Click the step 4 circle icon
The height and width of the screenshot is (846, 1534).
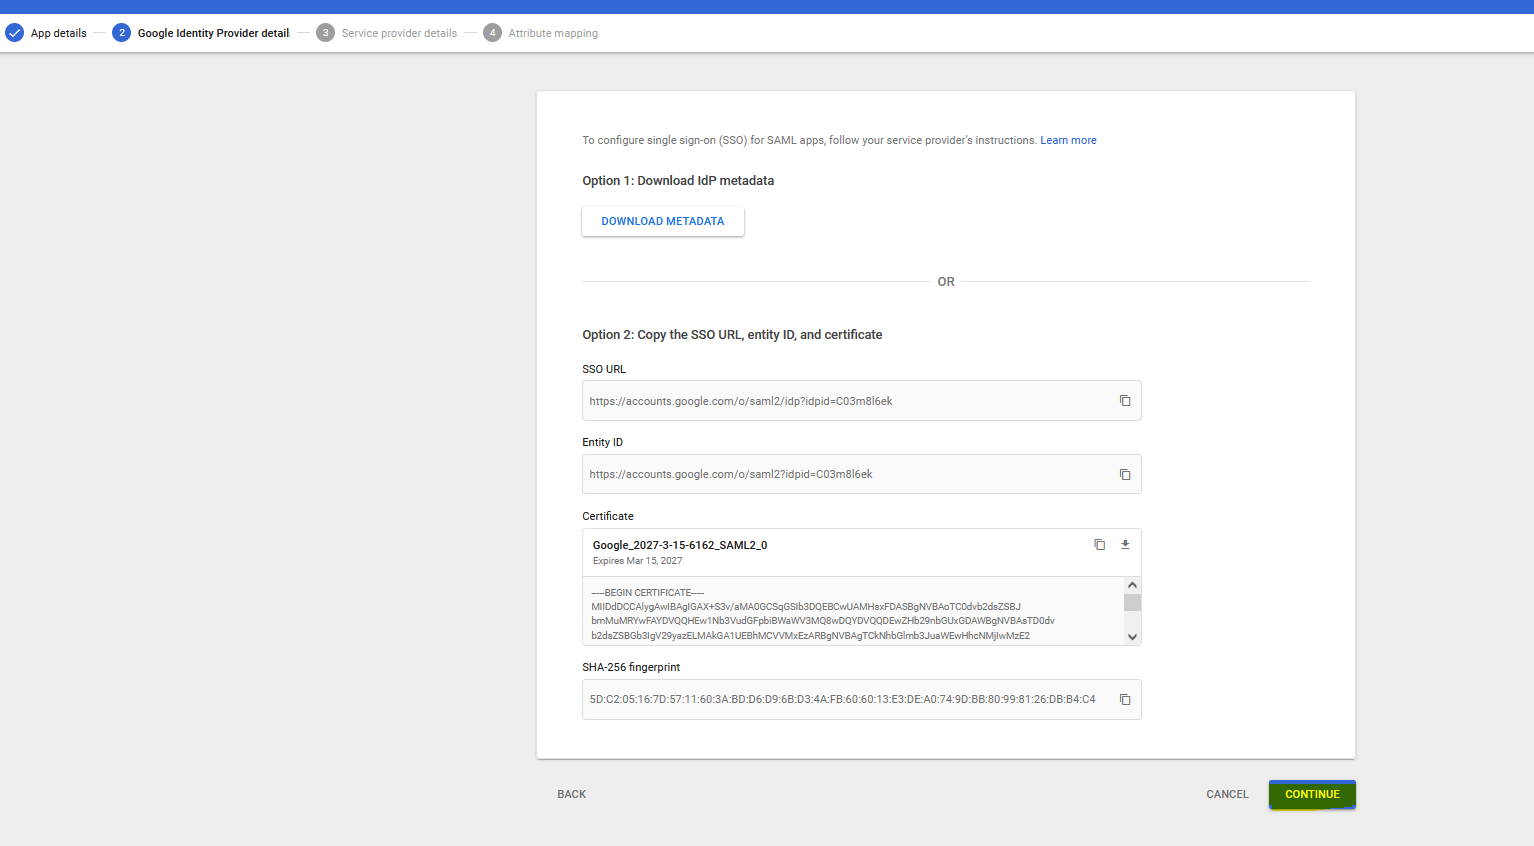(492, 33)
